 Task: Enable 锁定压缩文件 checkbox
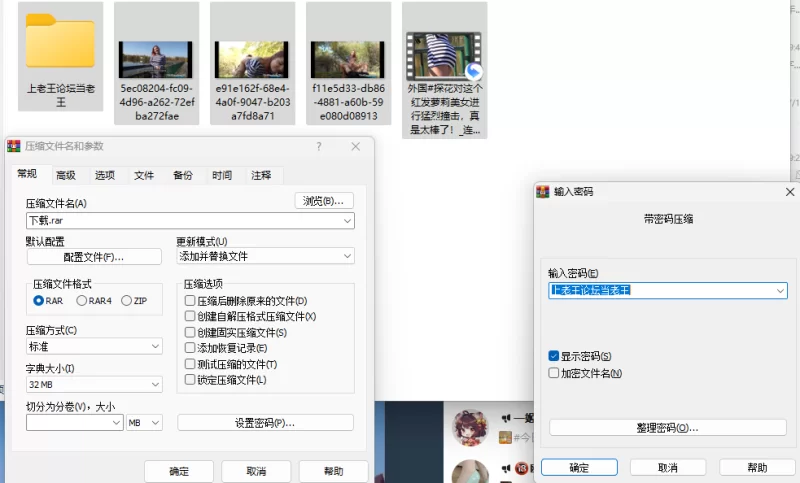(x=190, y=380)
